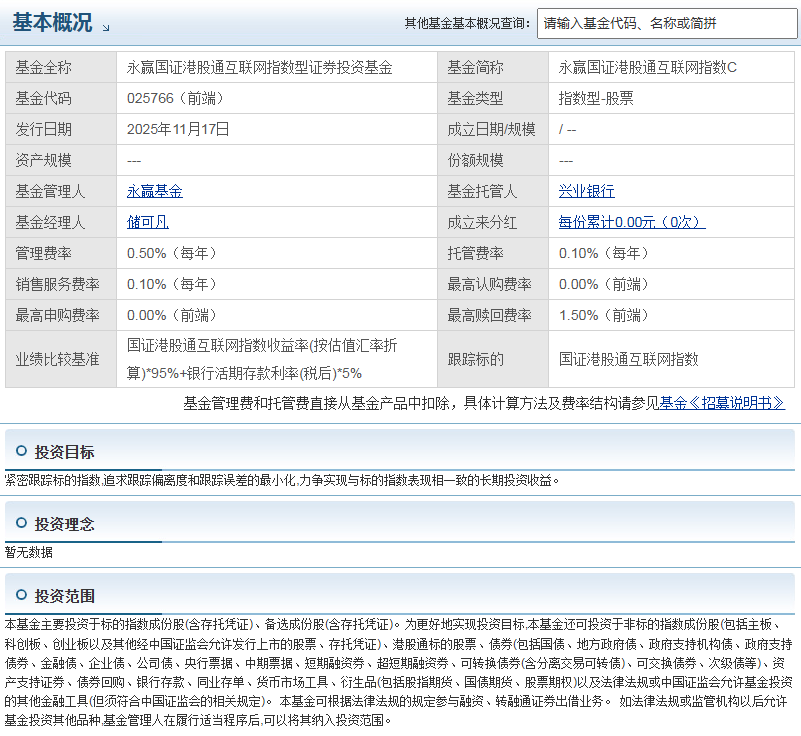The height and width of the screenshot is (736, 801).
Task: Select short name 永赢国证港股通互联网指数C
Action: 648,67
